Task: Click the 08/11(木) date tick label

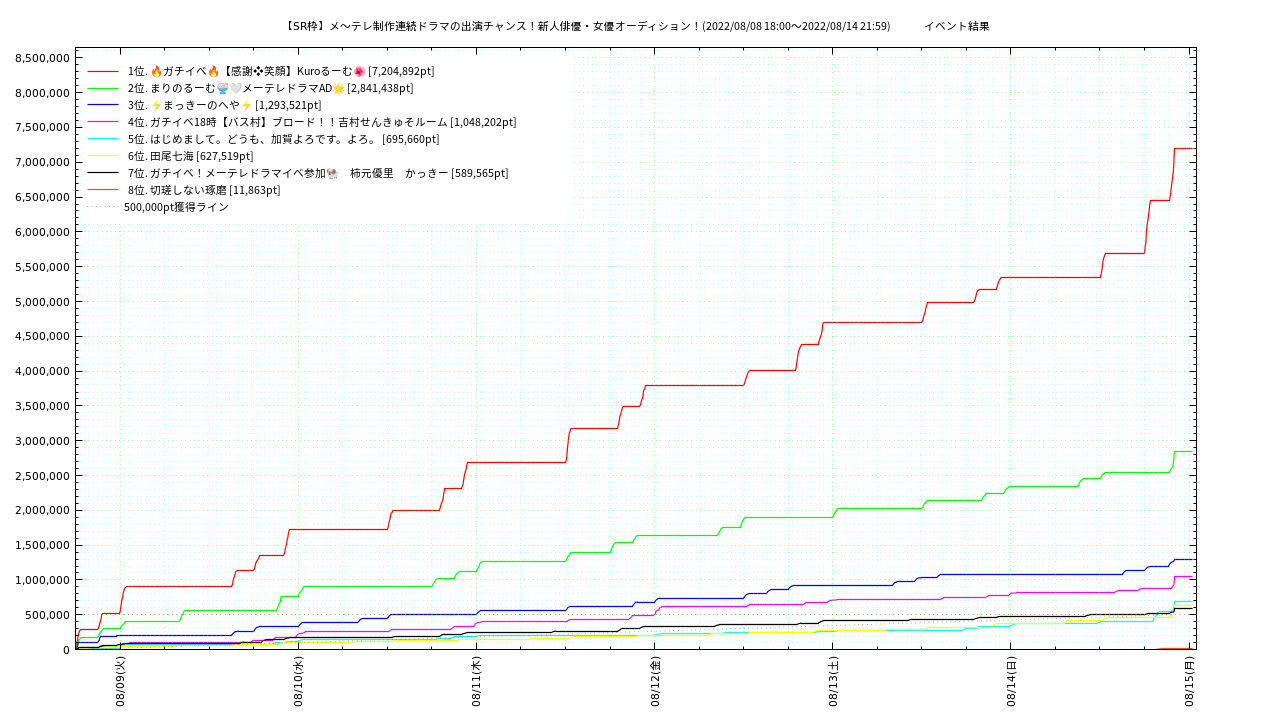Action: click(476, 682)
